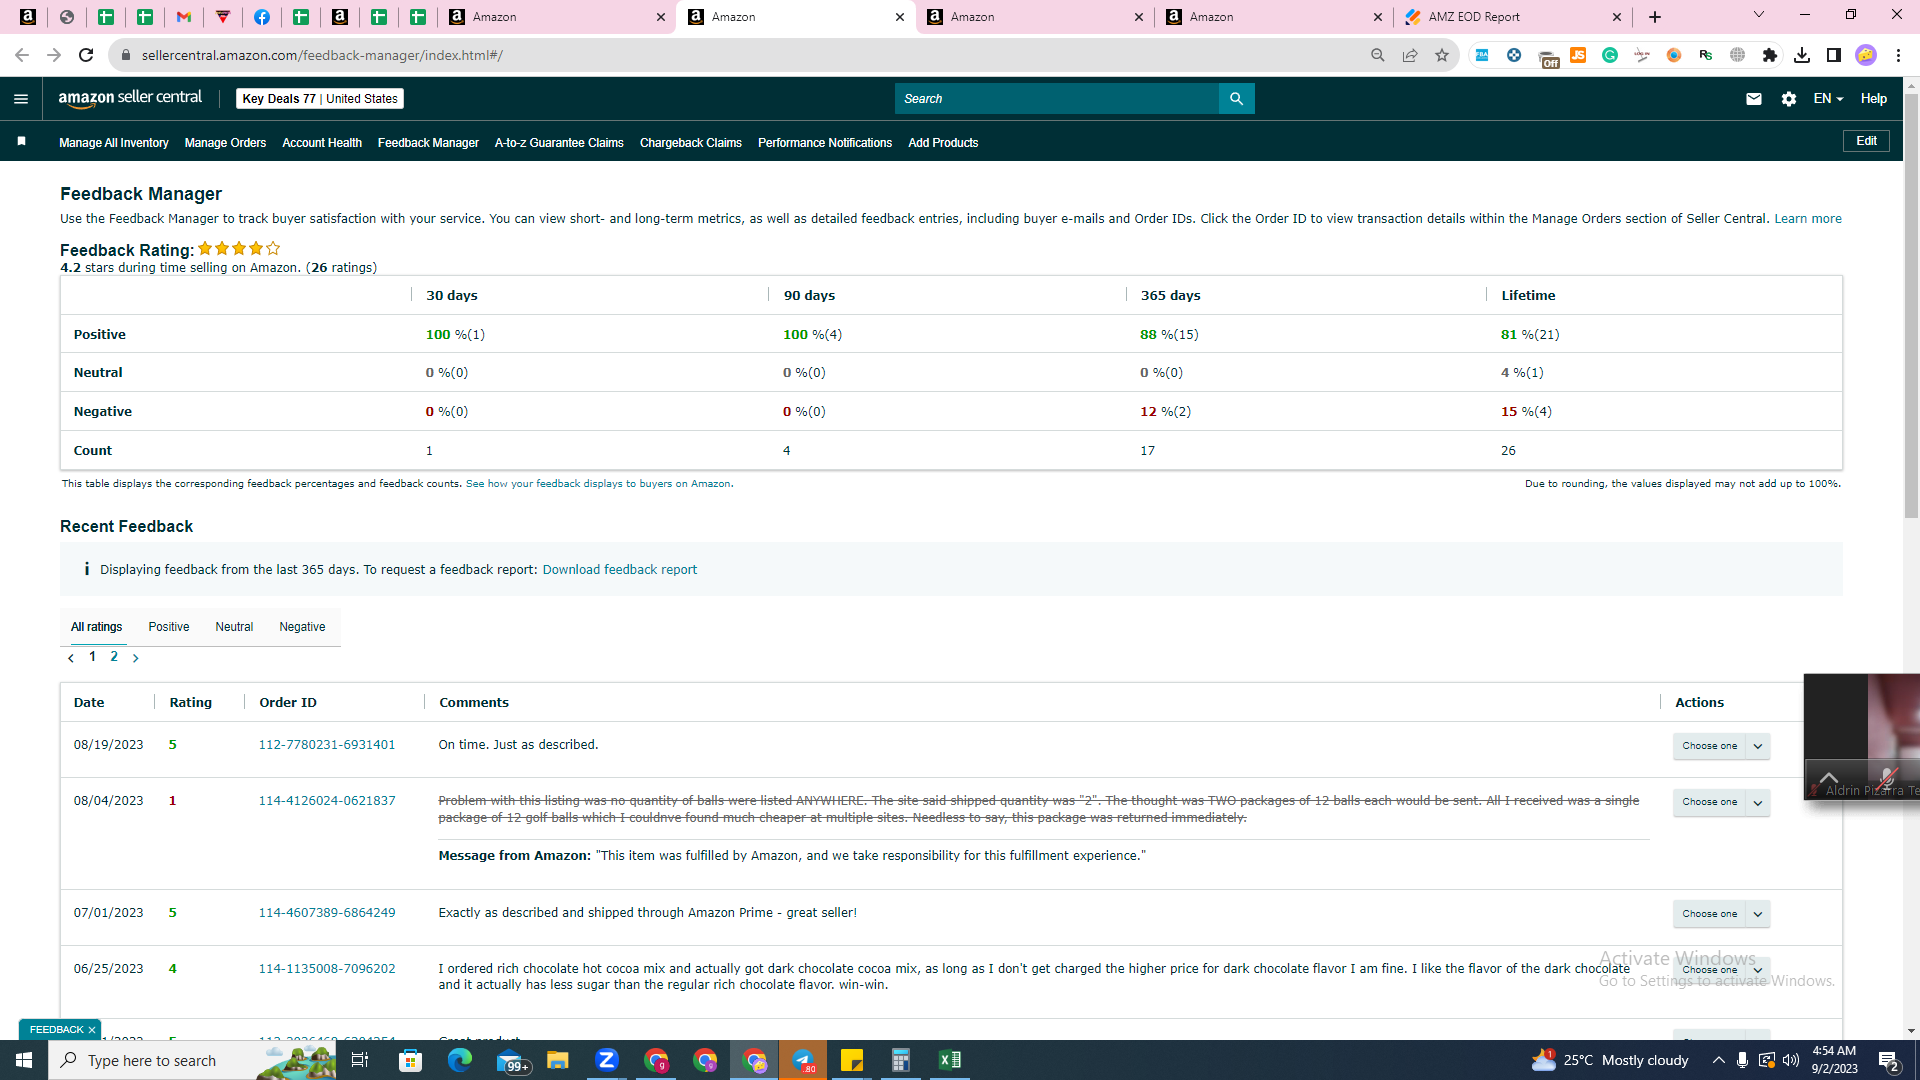1920x1080 pixels.
Task: Open Manage Orders in navigation
Action: pos(225,143)
